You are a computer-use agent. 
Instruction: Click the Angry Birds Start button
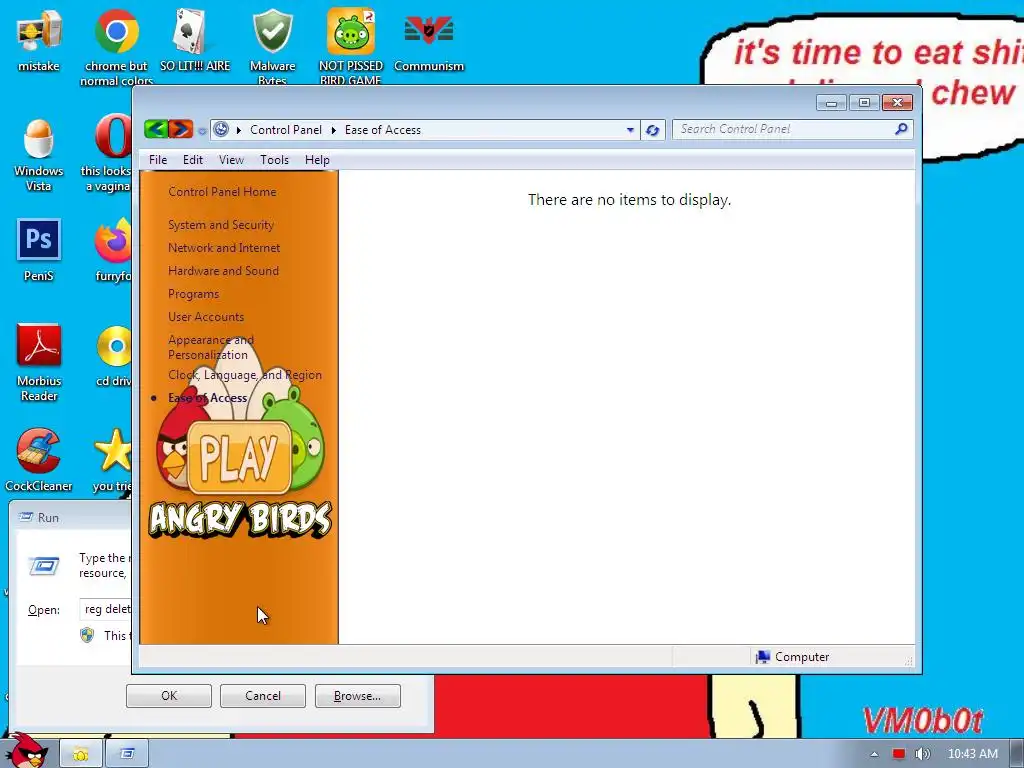(x=27, y=751)
